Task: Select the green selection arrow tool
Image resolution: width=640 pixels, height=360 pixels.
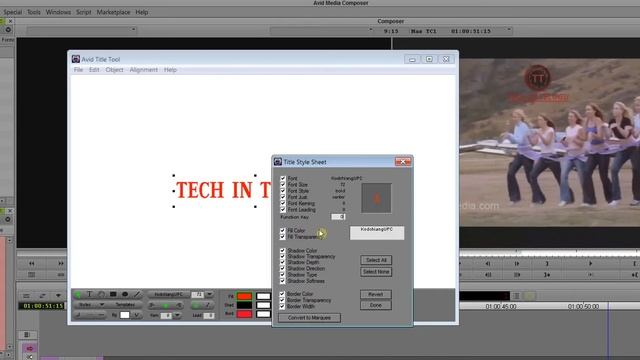Action: point(78,294)
